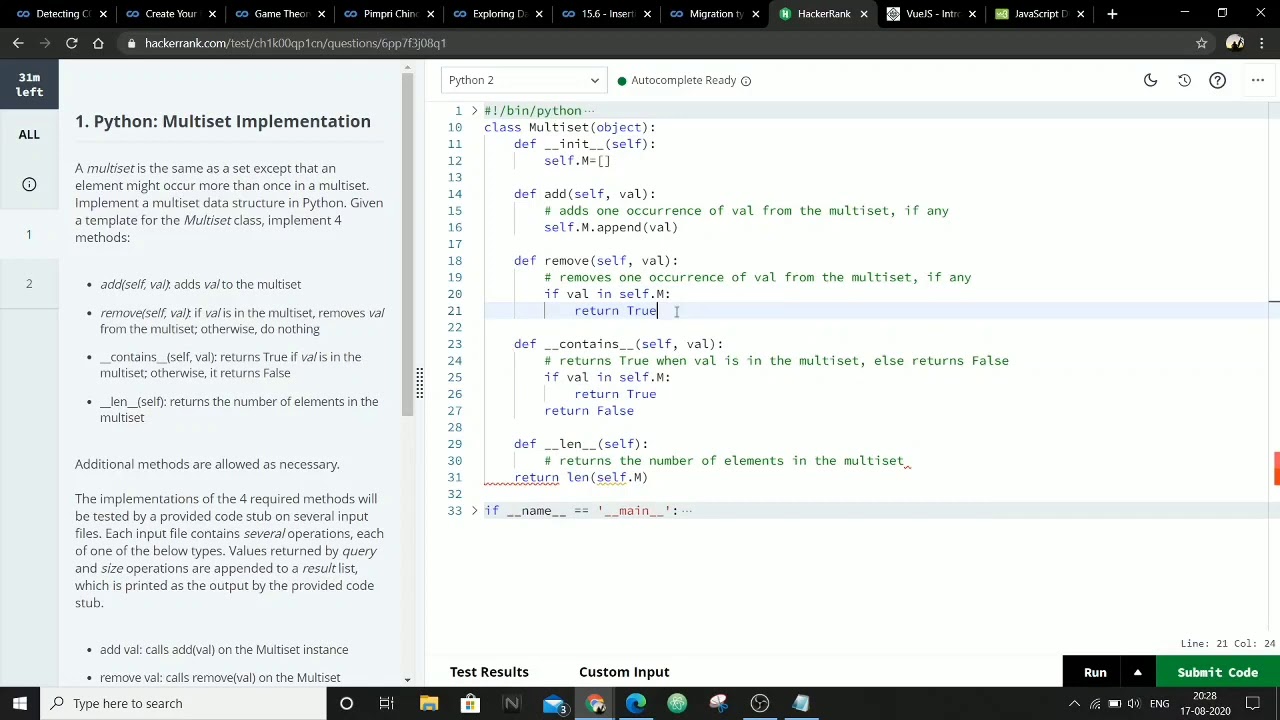Switch to JavaScript D browser tab
Screen dimensions: 1280x720
(x=1040, y=14)
